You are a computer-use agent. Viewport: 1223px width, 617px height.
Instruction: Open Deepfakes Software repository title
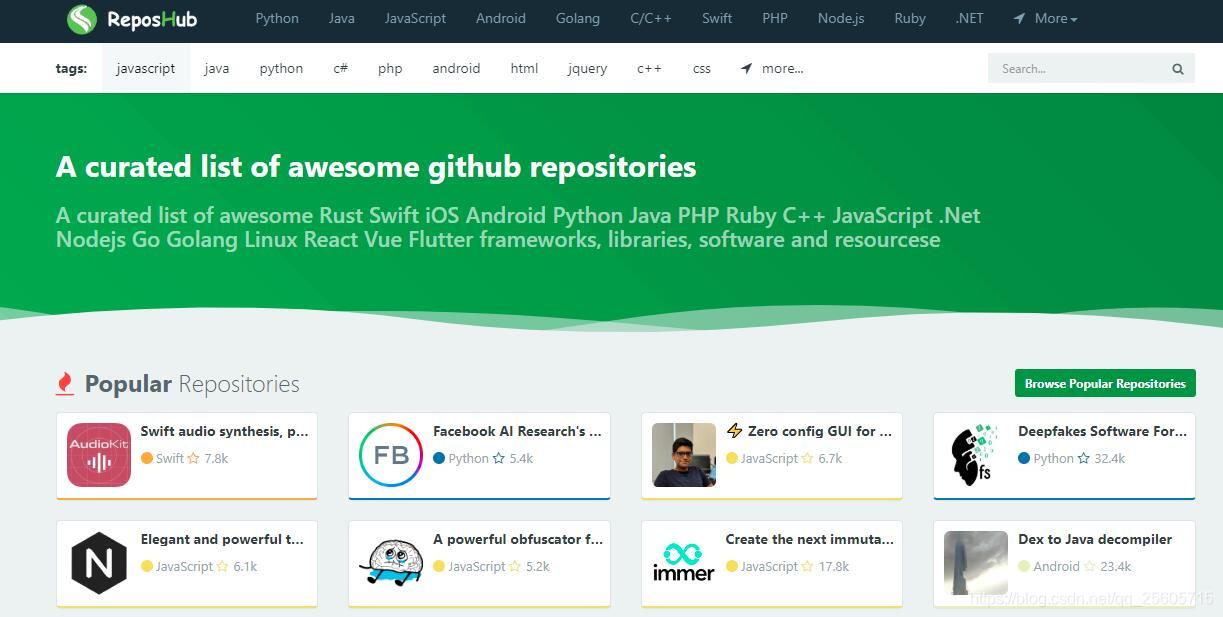coord(1103,431)
